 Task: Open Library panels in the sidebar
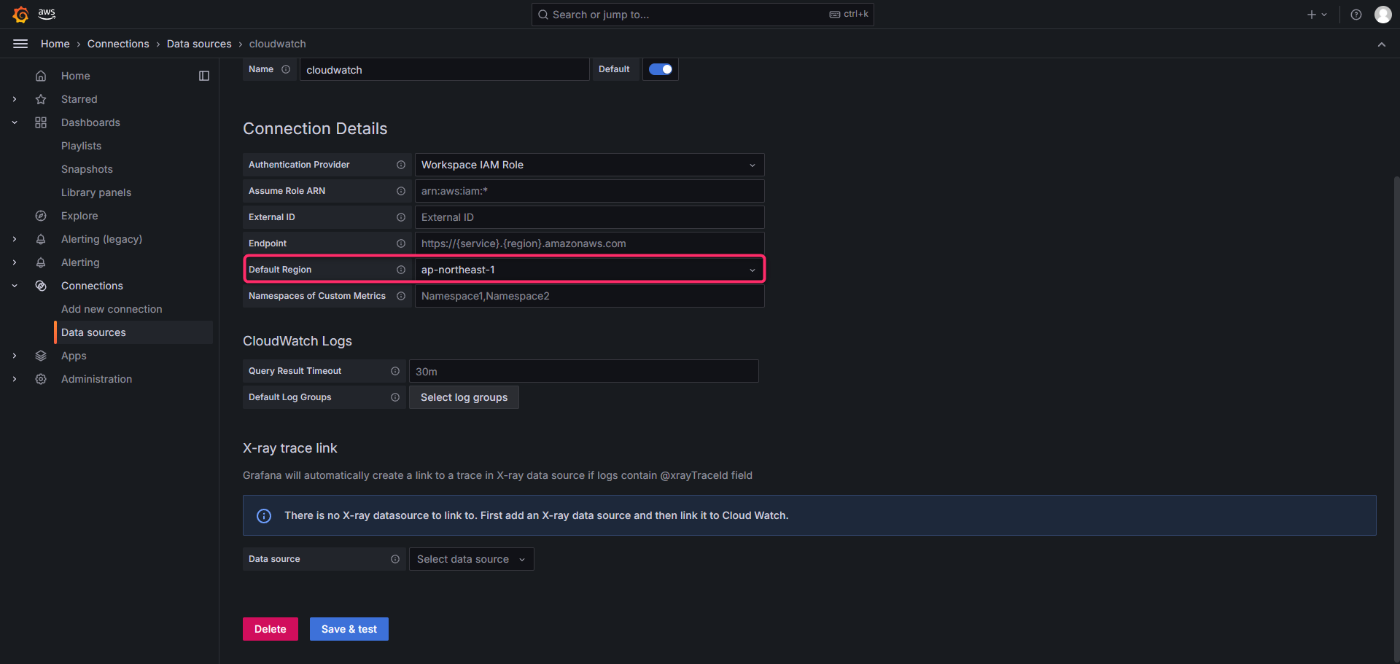(96, 192)
